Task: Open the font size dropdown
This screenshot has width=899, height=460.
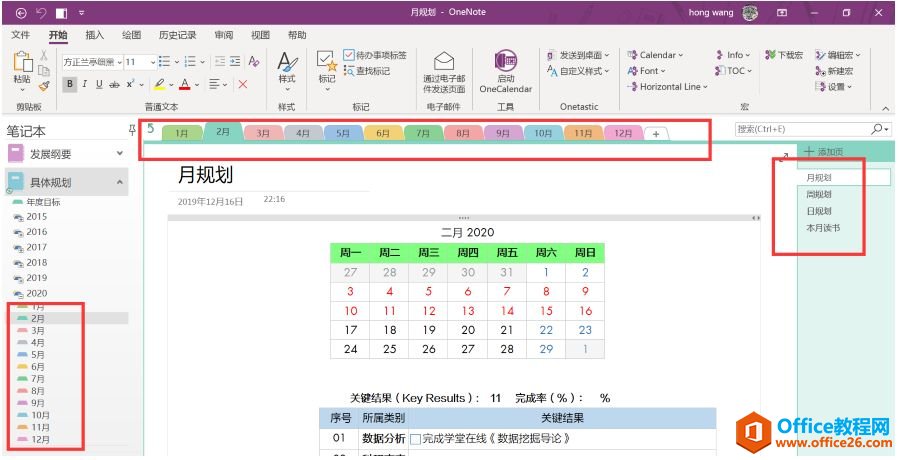Action: (153, 62)
